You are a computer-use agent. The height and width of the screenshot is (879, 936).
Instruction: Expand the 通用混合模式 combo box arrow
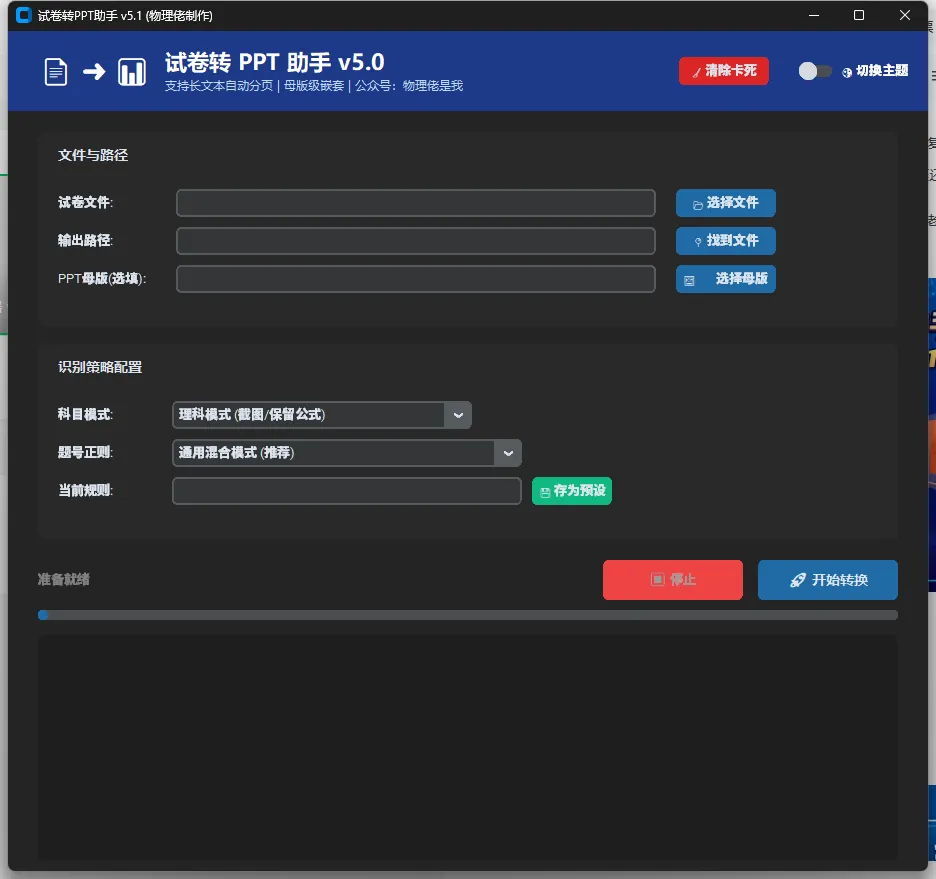point(508,453)
